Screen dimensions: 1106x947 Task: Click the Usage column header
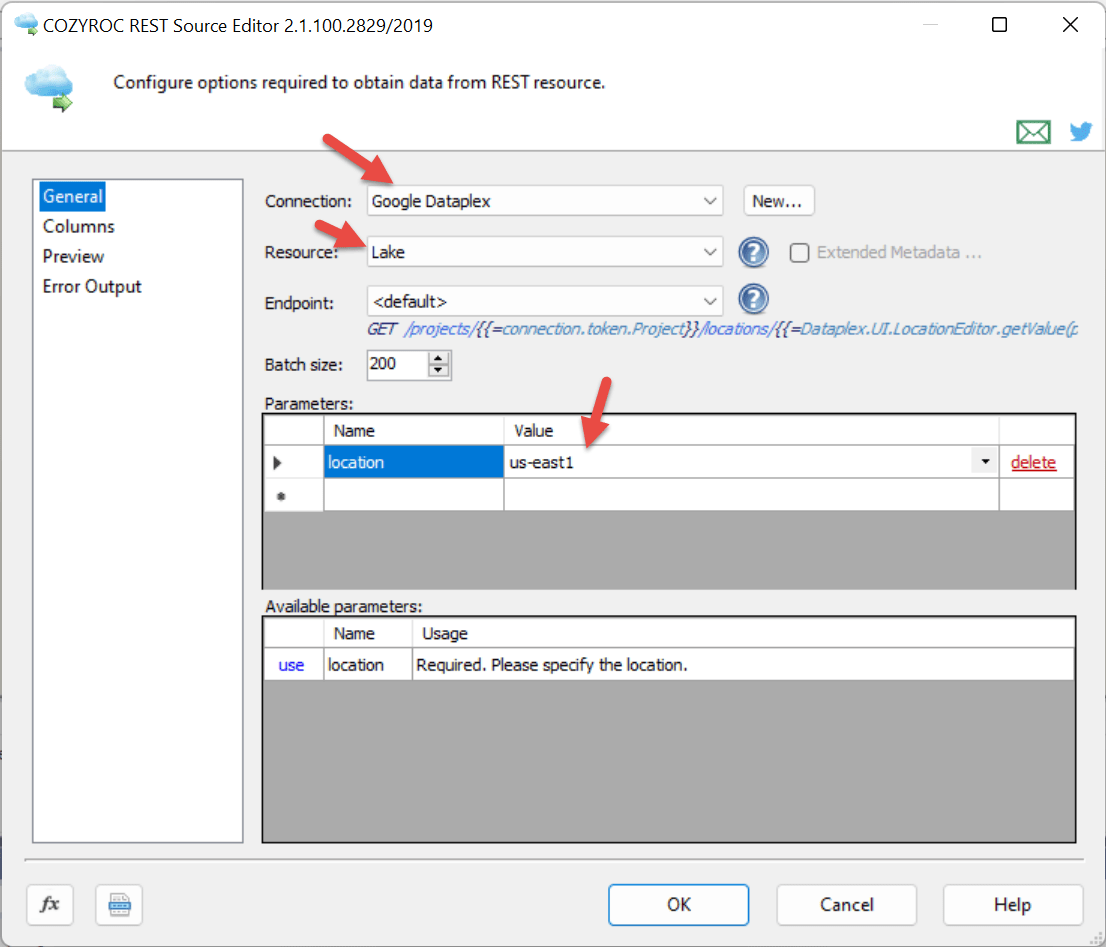pyautogui.click(x=743, y=633)
